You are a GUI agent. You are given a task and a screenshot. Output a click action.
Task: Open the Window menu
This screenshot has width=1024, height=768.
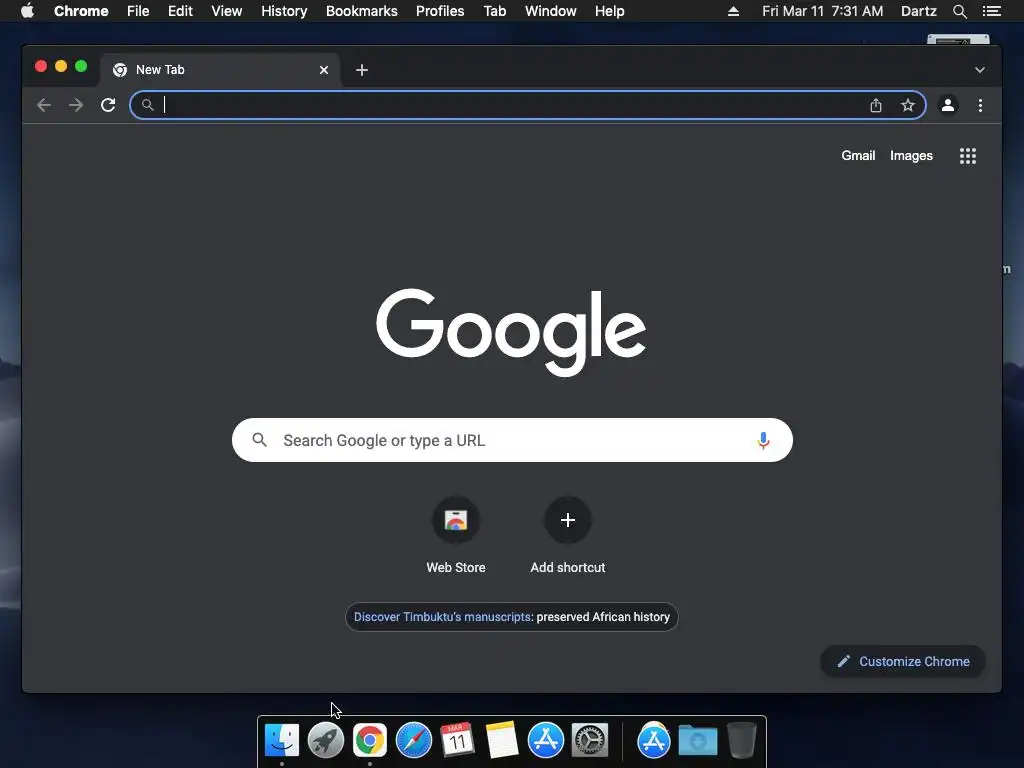(x=551, y=11)
